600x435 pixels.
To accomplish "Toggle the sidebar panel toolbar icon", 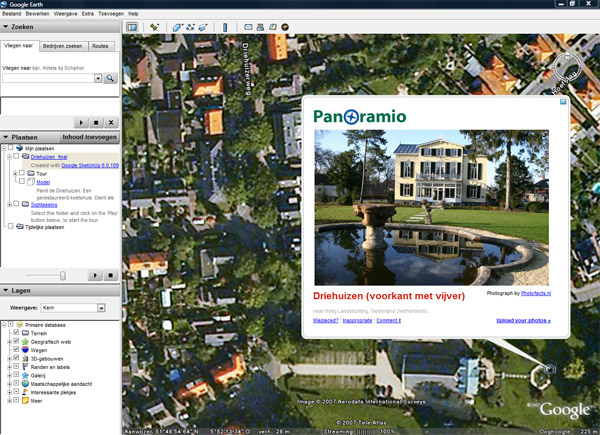I will [132, 27].
